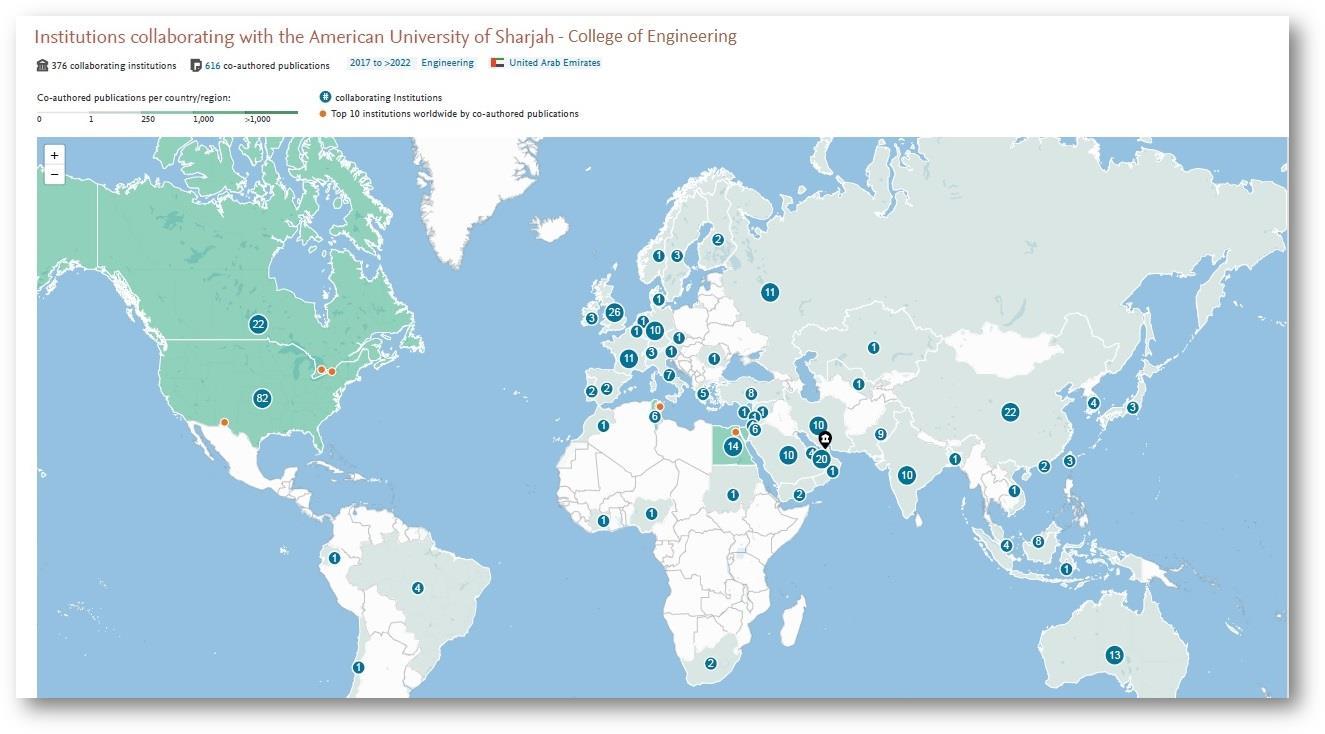1325x734 pixels.
Task: Click the publications per country color scale legend
Action: tap(167, 113)
